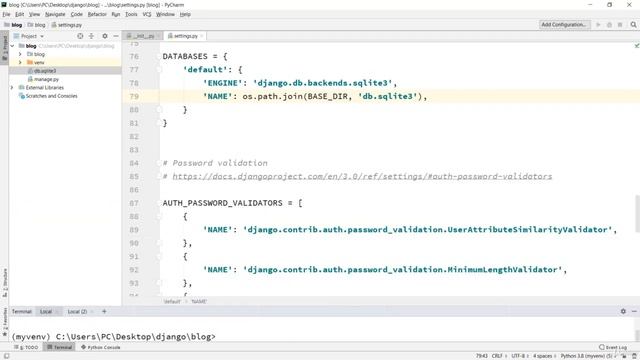Open the Window menu

(165, 14)
